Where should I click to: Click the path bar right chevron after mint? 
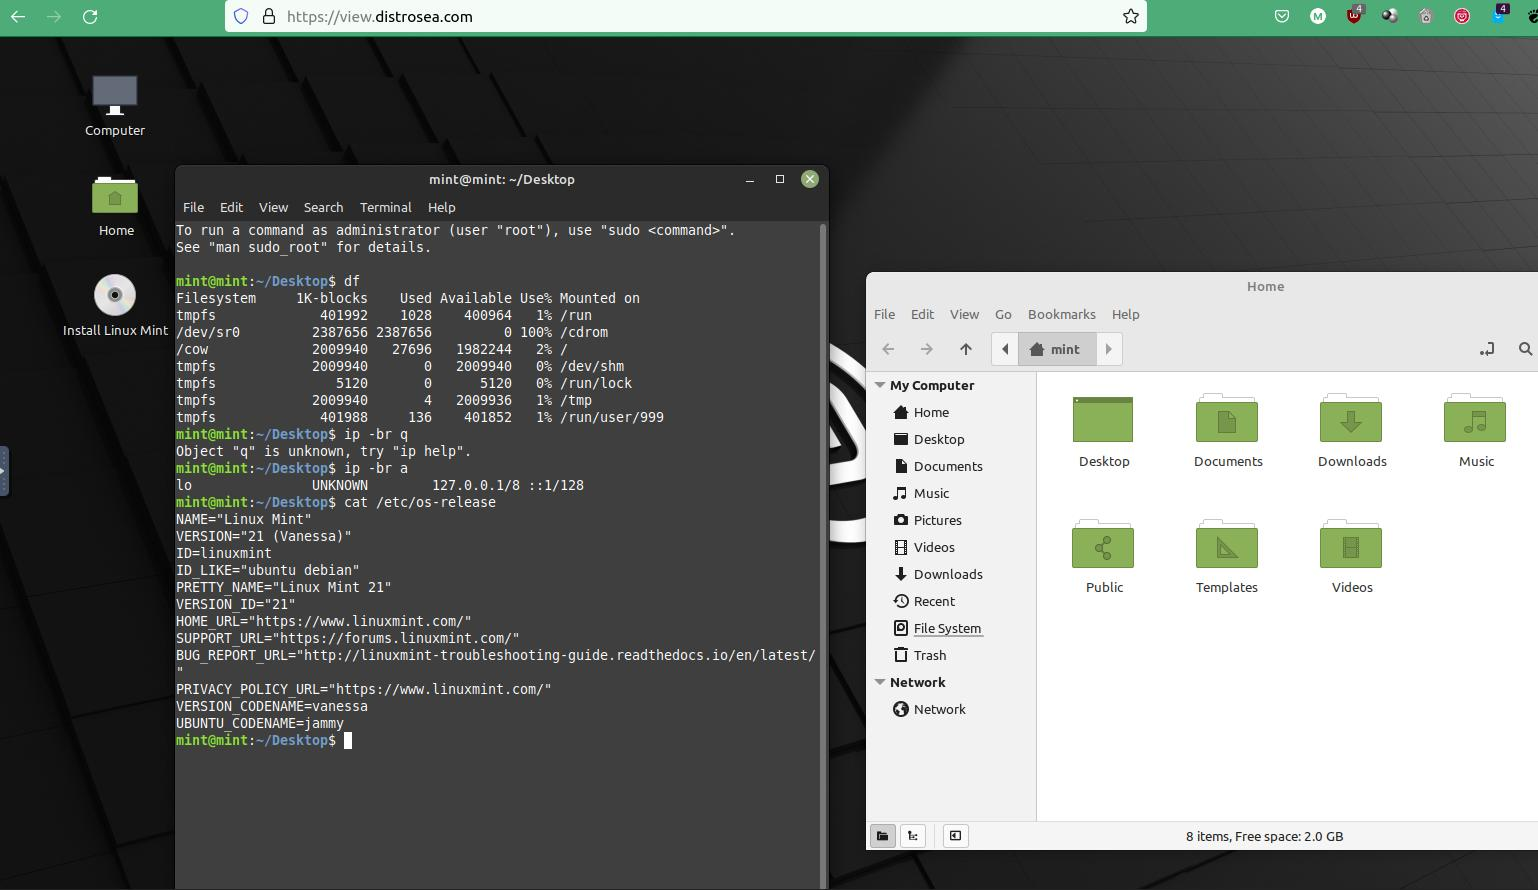(x=1108, y=349)
